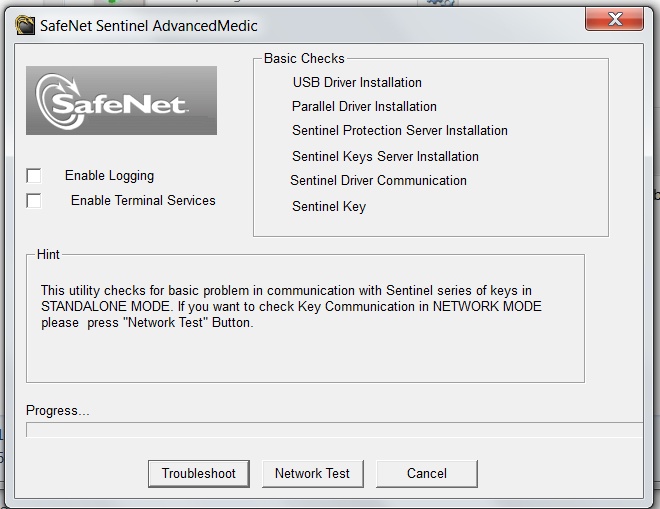
Task: Click the dialog title bar text
Action: point(147,25)
